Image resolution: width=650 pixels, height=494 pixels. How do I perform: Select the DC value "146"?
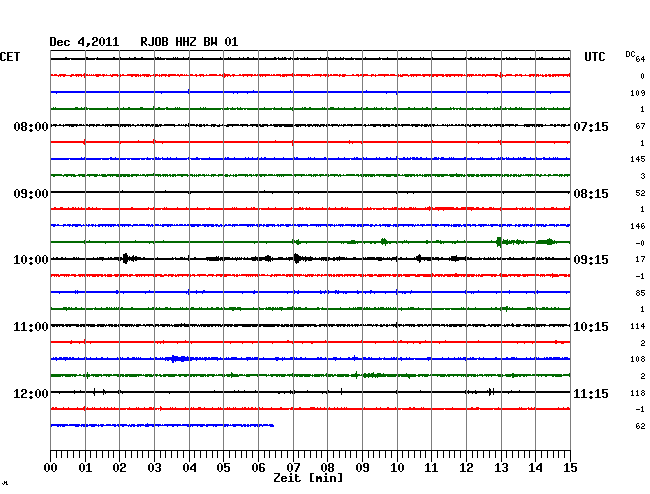[x=638, y=226]
